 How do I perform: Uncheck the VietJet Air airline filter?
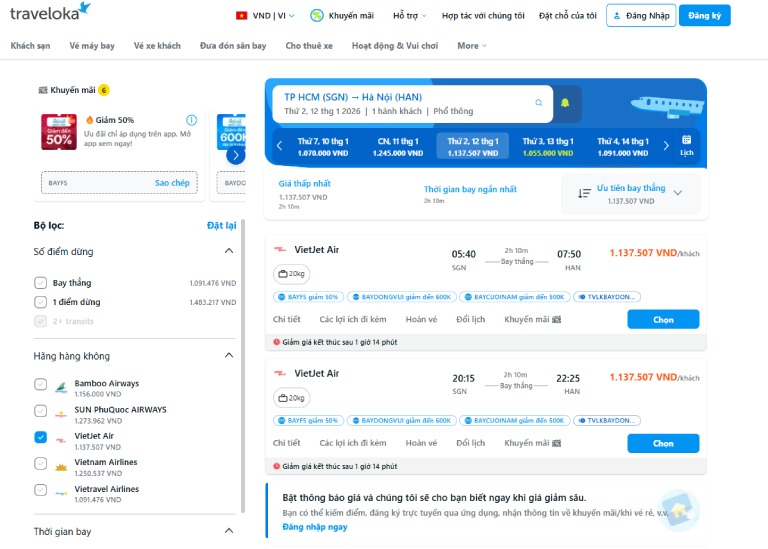tap(40, 437)
